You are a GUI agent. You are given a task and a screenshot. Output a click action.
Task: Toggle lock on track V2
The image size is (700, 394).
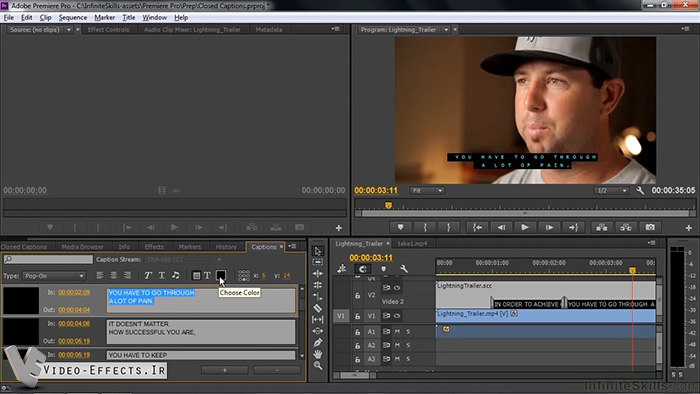[x=358, y=295]
